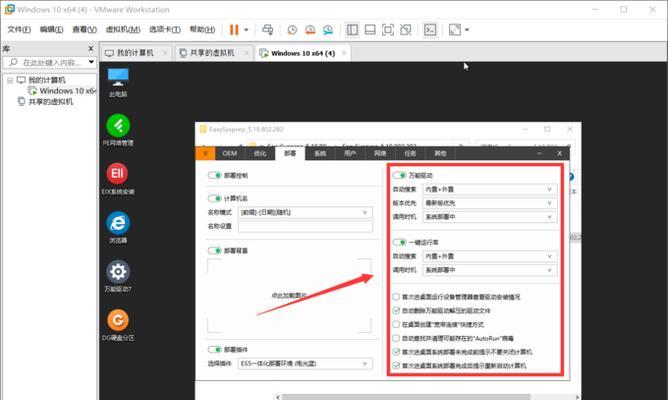The image size is (668, 400).
Task: Uncheck the restart prompt after deployment option
Action: click(x=396, y=365)
